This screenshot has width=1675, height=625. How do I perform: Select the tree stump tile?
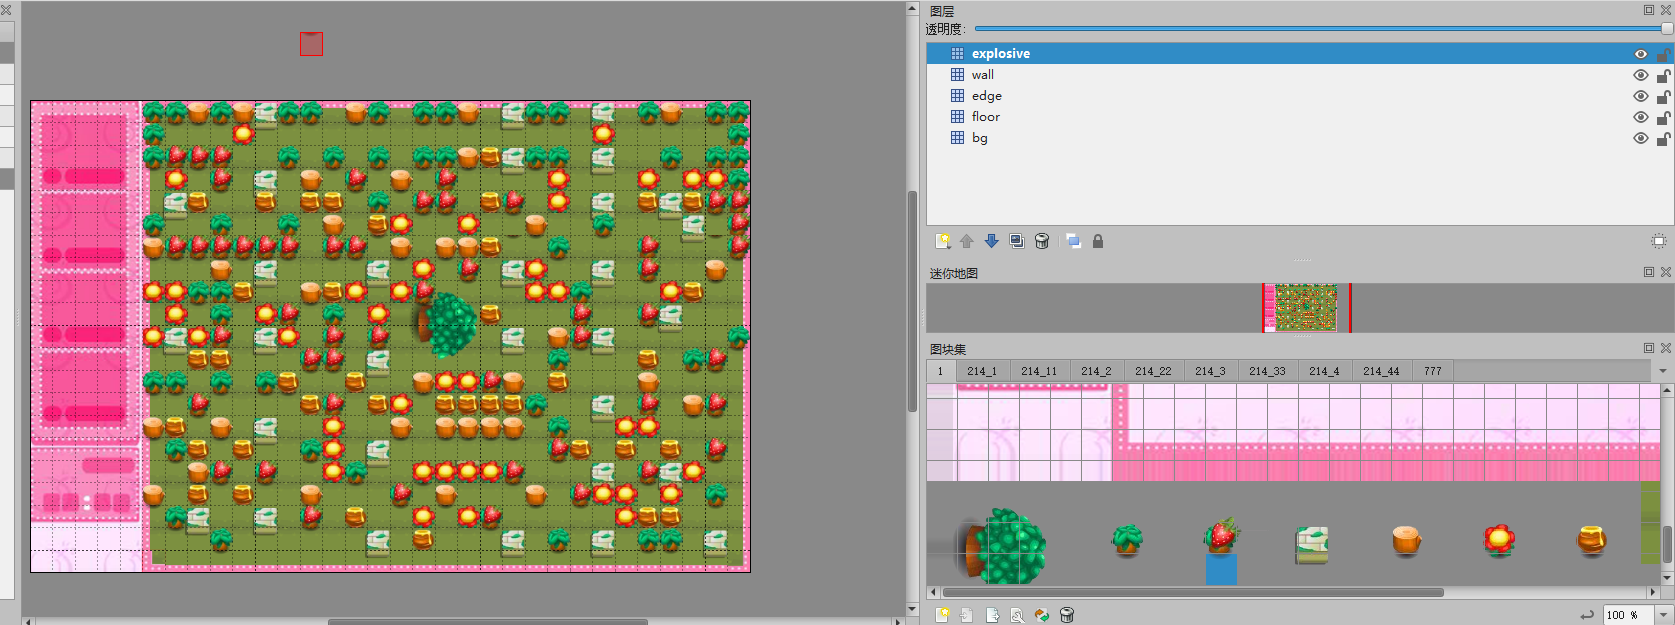pyautogui.click(x=1406, y=541)
